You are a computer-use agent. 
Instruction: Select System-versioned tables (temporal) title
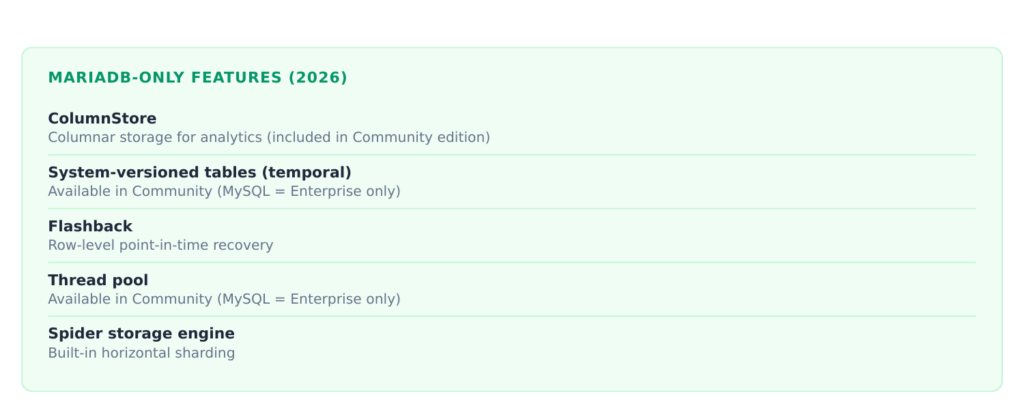(199, 173)
